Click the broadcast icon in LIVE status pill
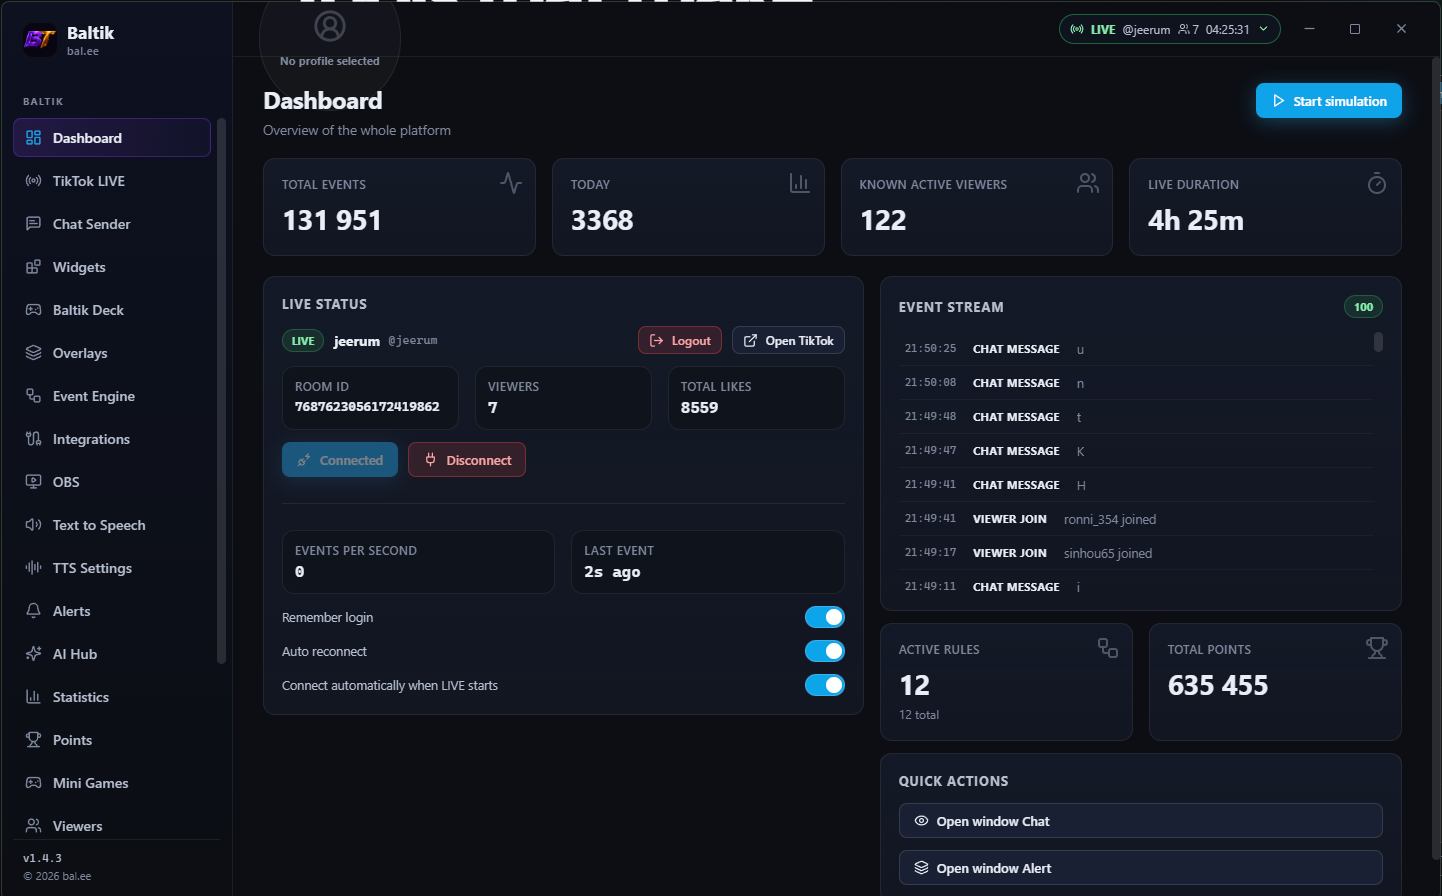This screenshot has height=896, width=1442. 1077,29
